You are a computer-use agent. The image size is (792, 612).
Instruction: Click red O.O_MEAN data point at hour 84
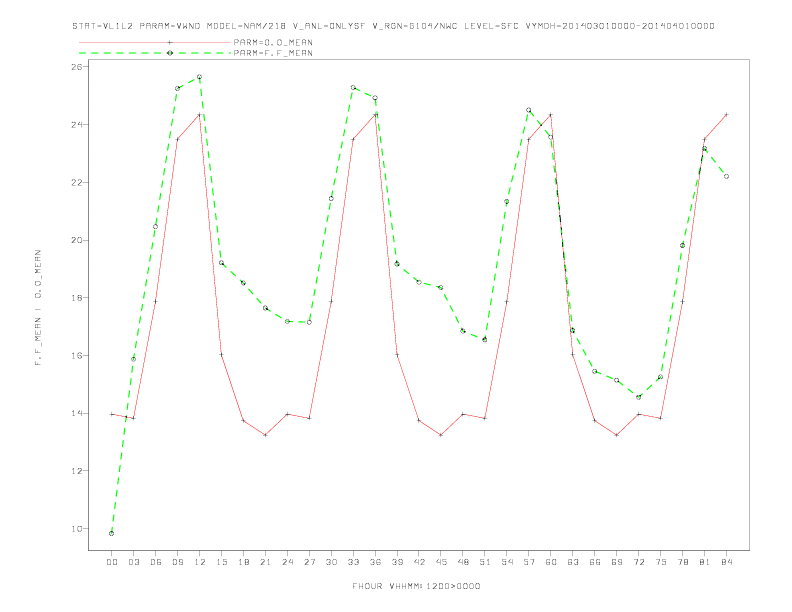click(726, 115)
